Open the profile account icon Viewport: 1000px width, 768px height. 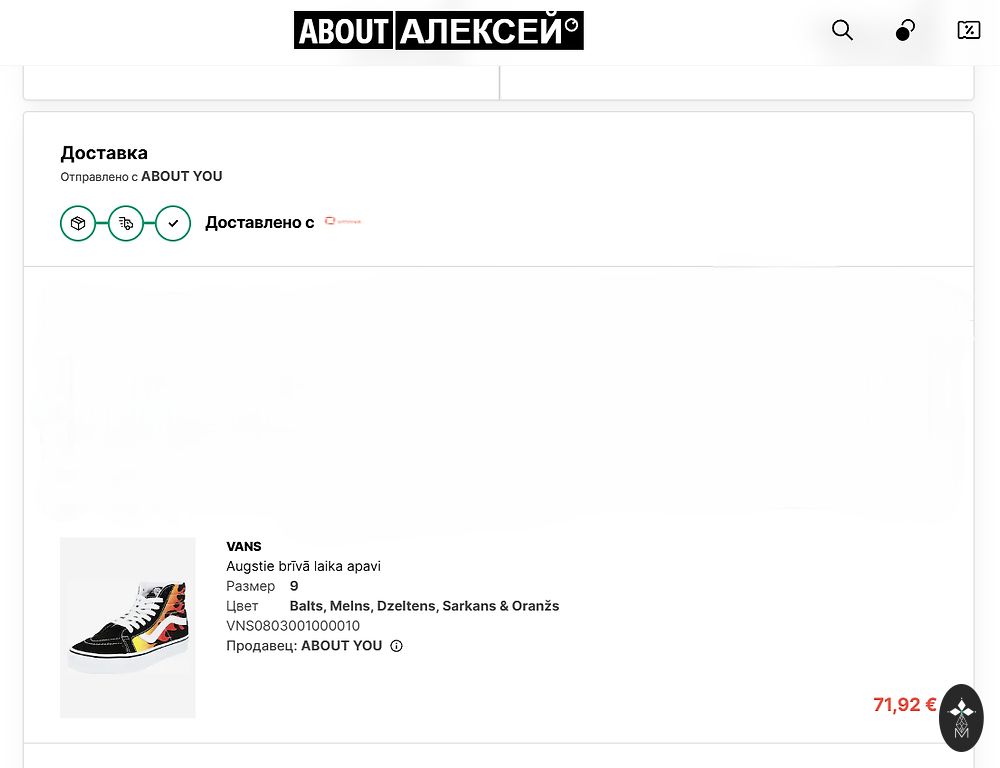(905, 30)
